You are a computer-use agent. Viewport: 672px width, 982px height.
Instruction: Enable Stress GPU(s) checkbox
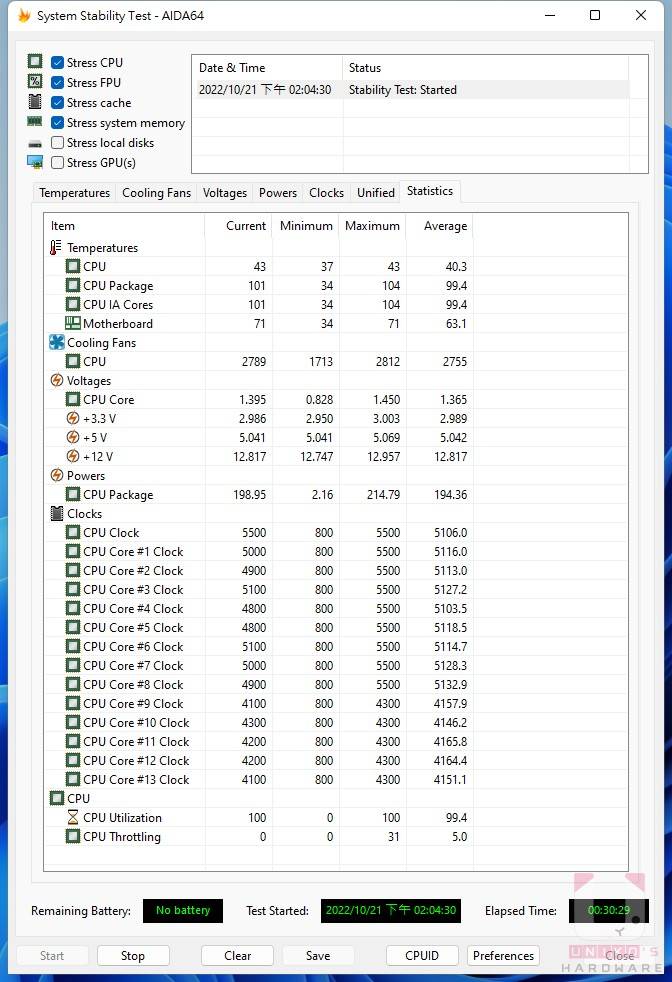[x=57, y=163]
